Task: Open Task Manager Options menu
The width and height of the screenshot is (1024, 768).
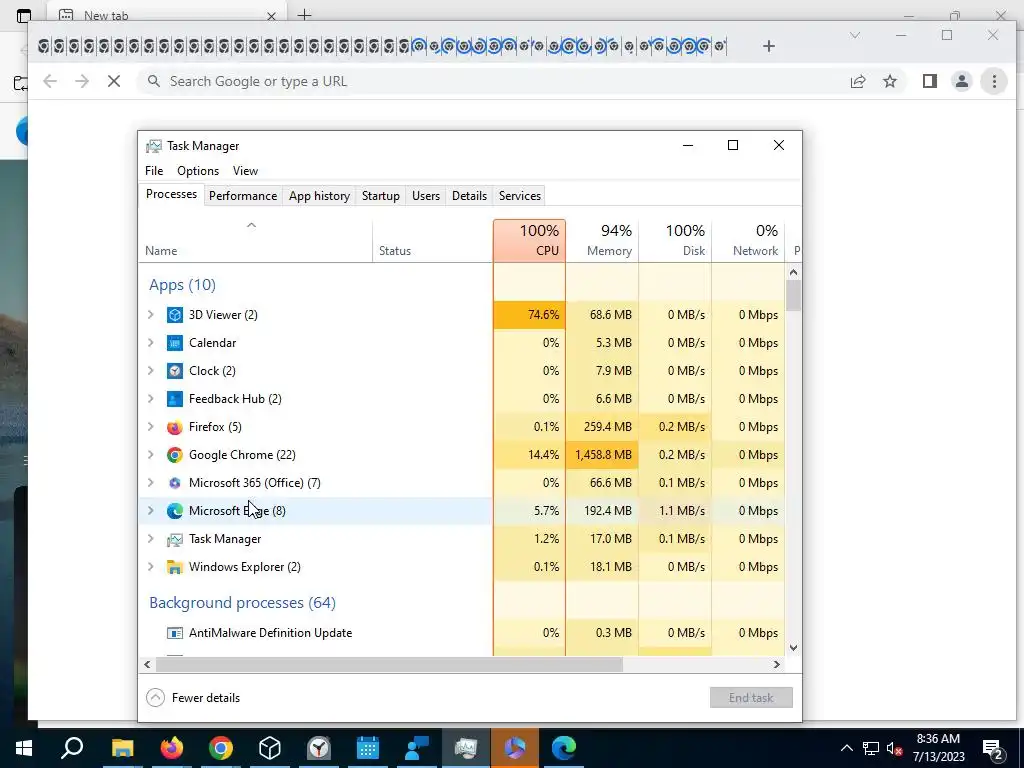Action: tap(198, 171)
